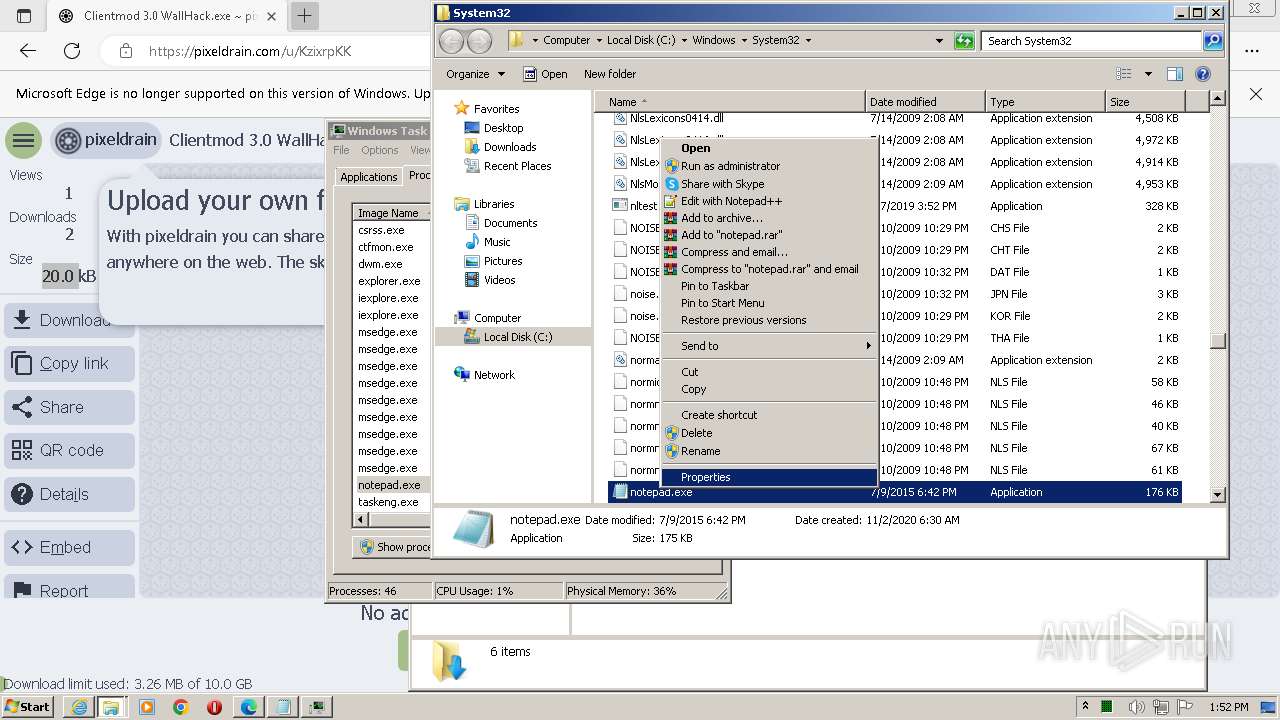Click the pixeldrain Share button

coord(70,407)
